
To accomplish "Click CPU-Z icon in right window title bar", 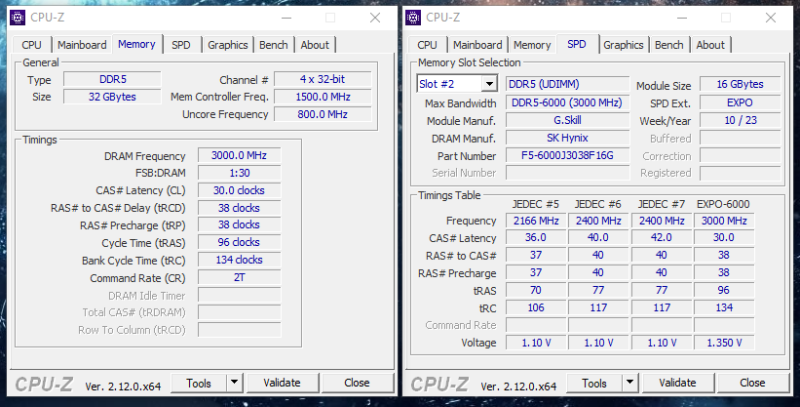I will pyautogui.click(x=414, y=17).
